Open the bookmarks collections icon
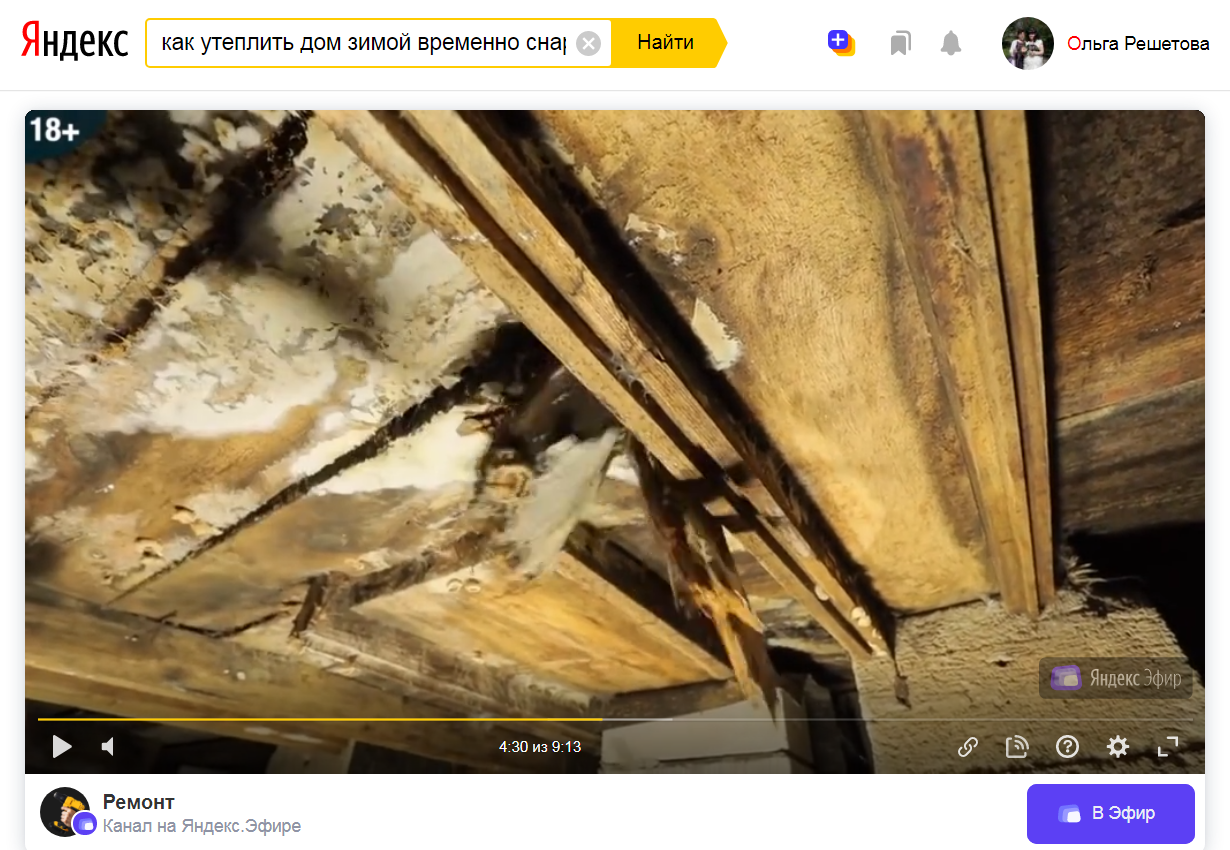Image resolution: width=1230 pixels, height=850 pixels. [900, 44]
